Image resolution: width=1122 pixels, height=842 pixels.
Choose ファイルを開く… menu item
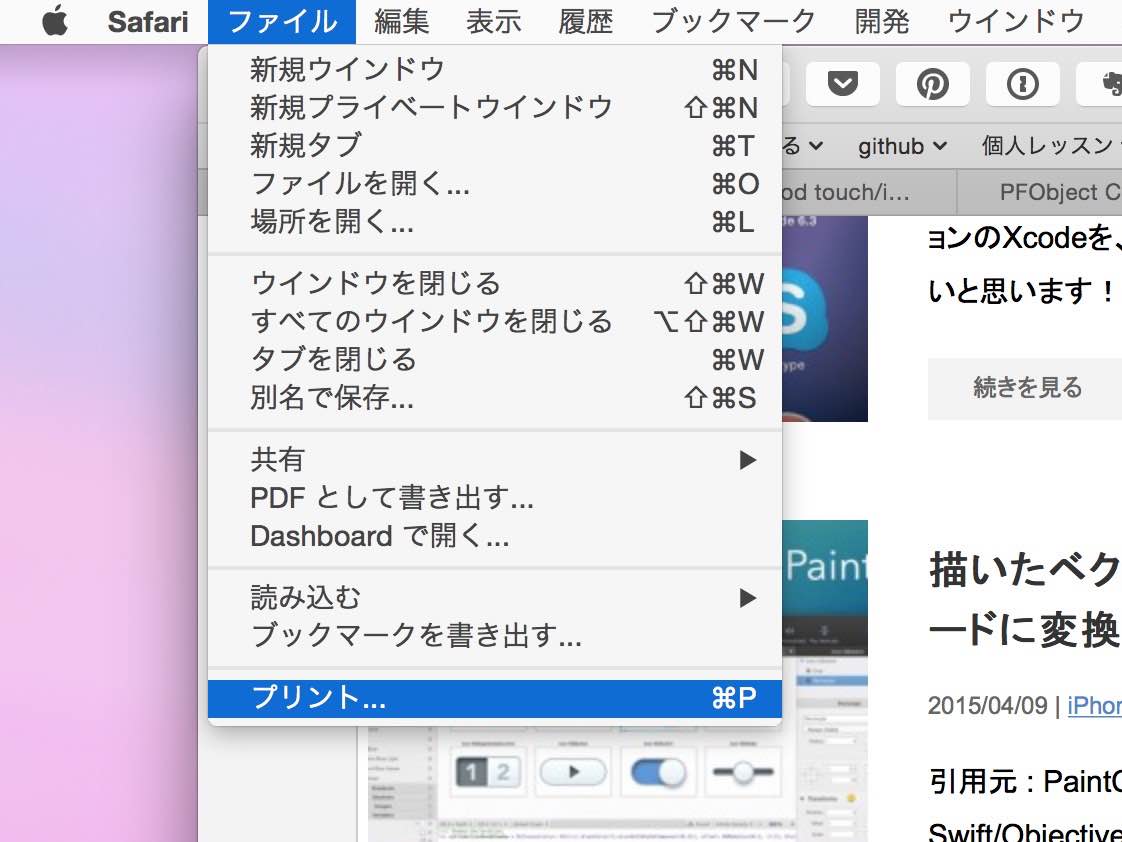pos(494,184)
